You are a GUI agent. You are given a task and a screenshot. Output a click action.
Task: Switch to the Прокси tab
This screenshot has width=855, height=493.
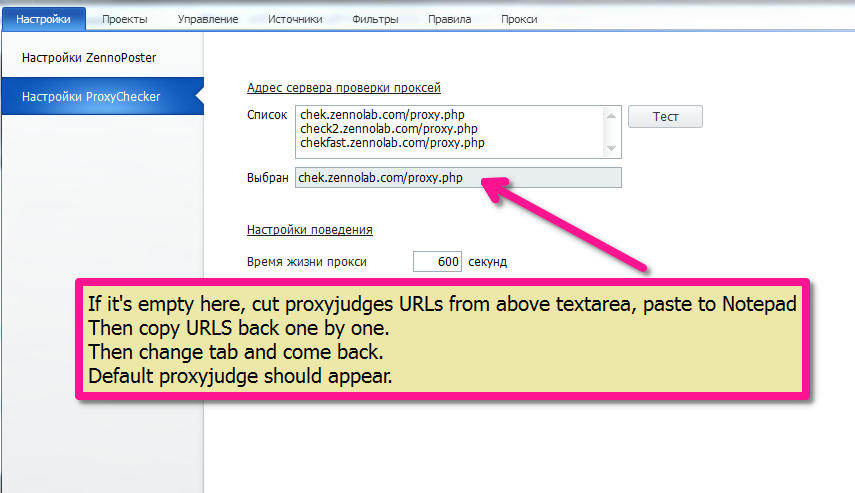click(x=519, y=19)
